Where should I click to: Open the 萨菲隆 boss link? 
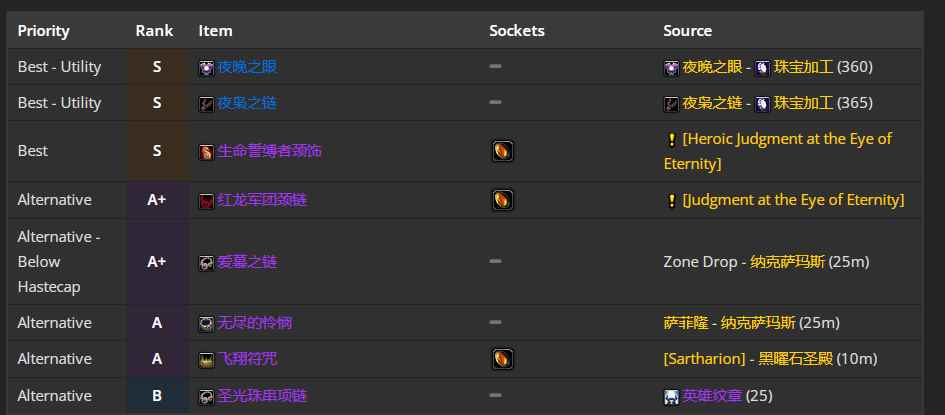686,323
